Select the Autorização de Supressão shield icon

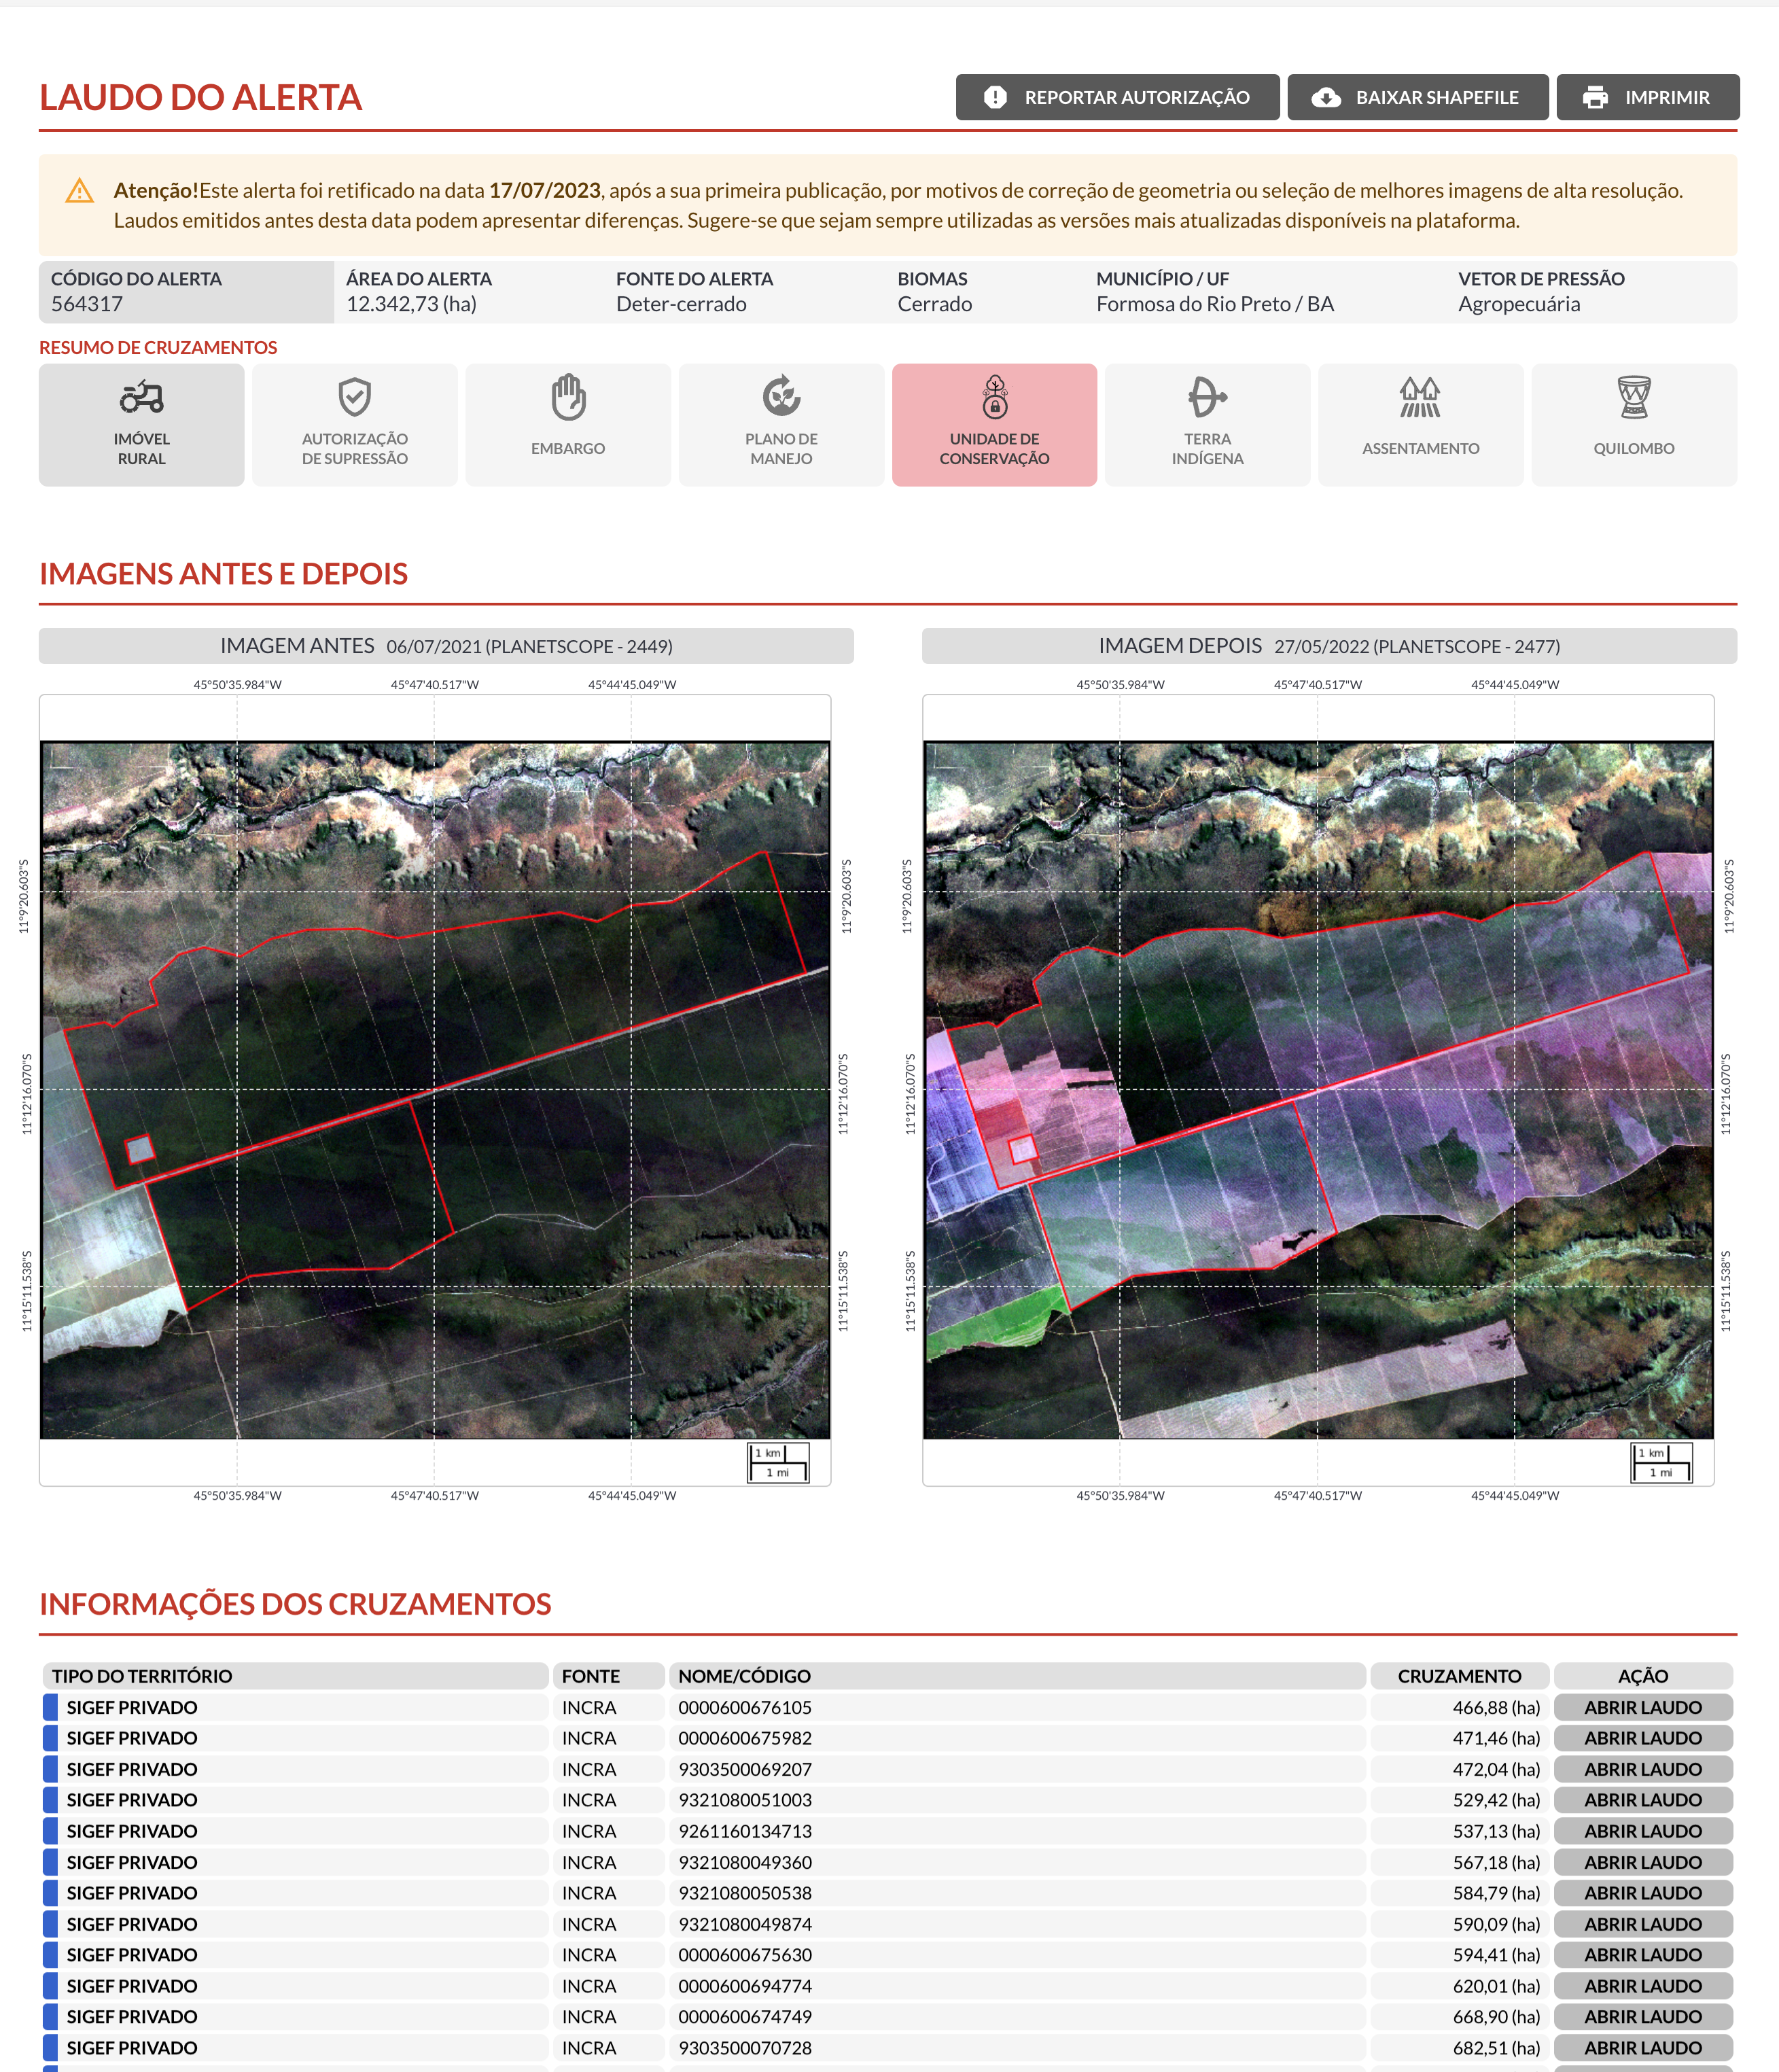tap(354, 398)
